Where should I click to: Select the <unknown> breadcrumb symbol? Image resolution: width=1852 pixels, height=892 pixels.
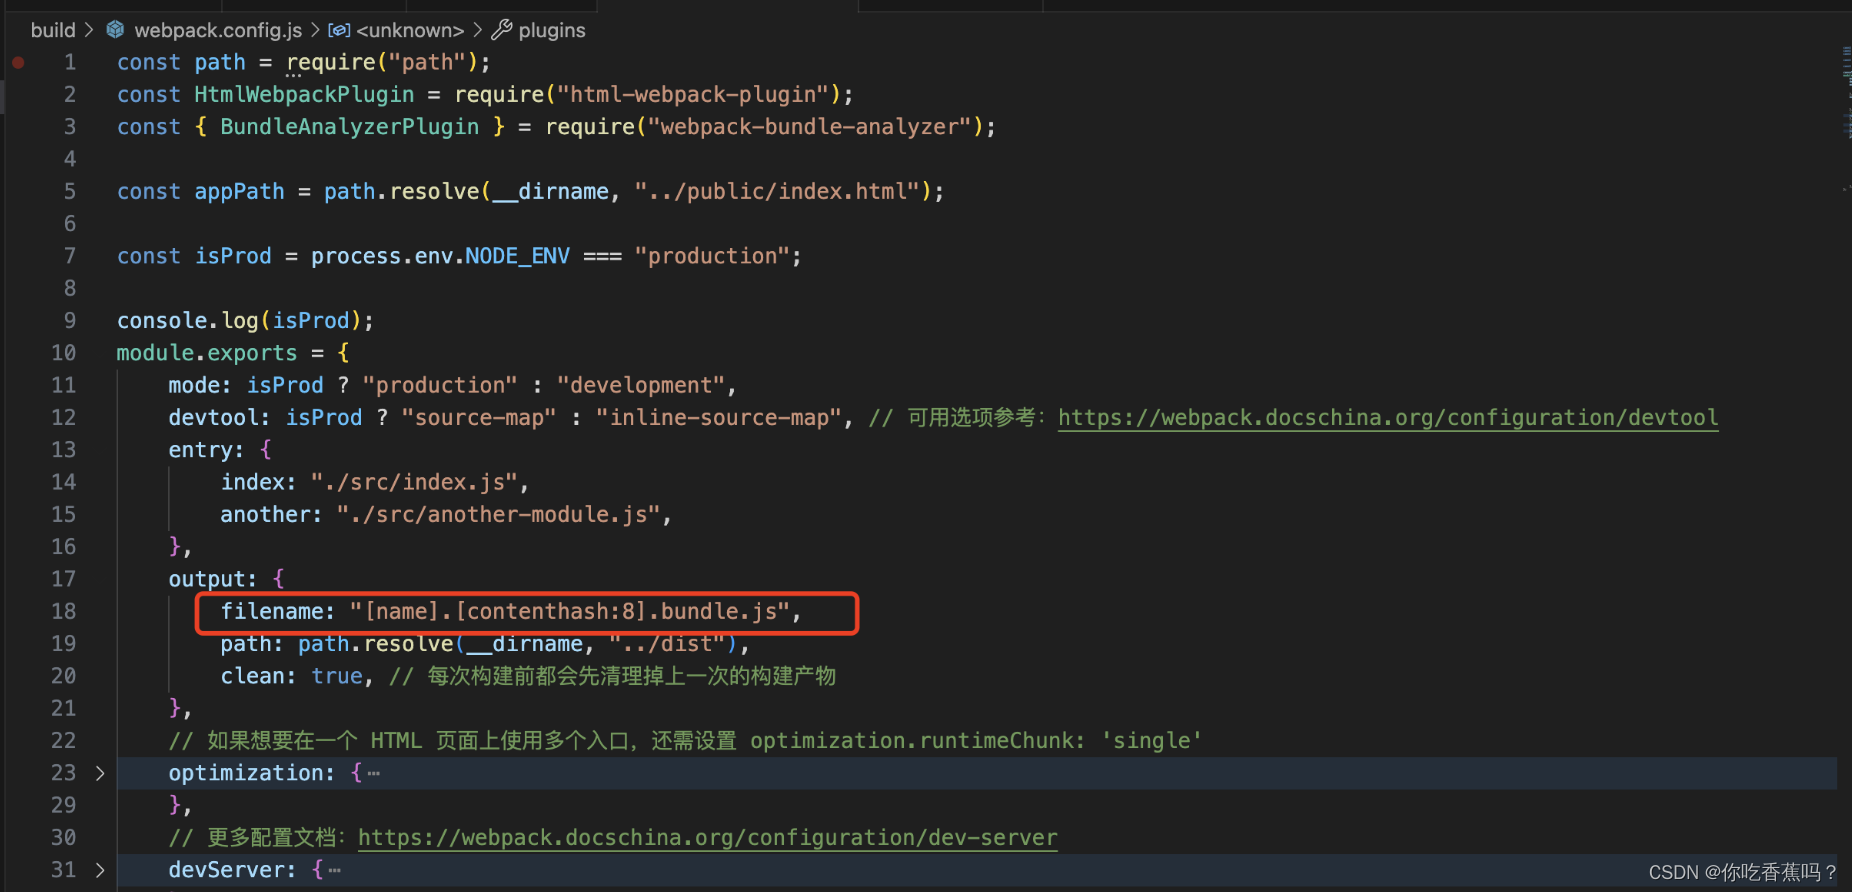pyautogui.click(x=410, y=30)
